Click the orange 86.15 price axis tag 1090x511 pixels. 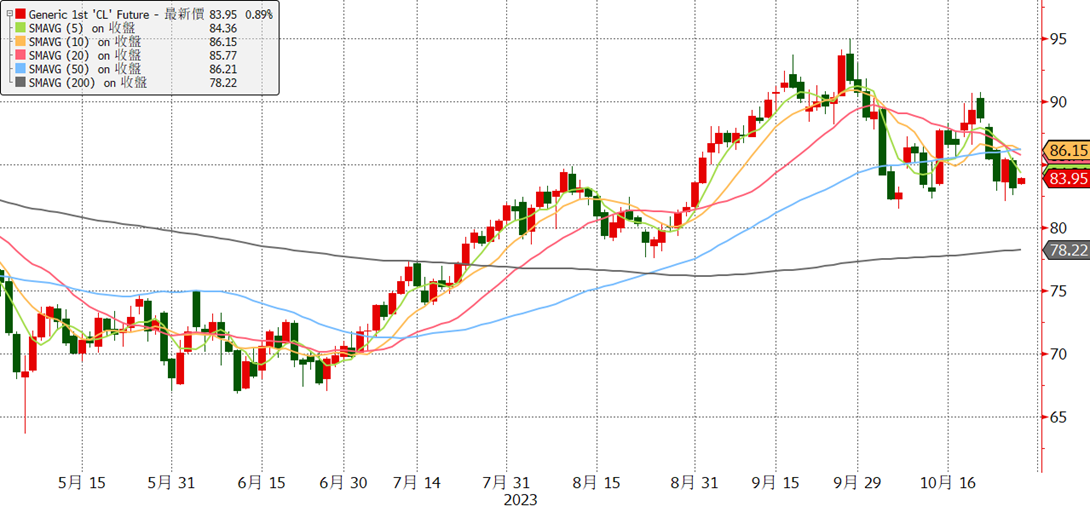click(x=1066, y=150)
